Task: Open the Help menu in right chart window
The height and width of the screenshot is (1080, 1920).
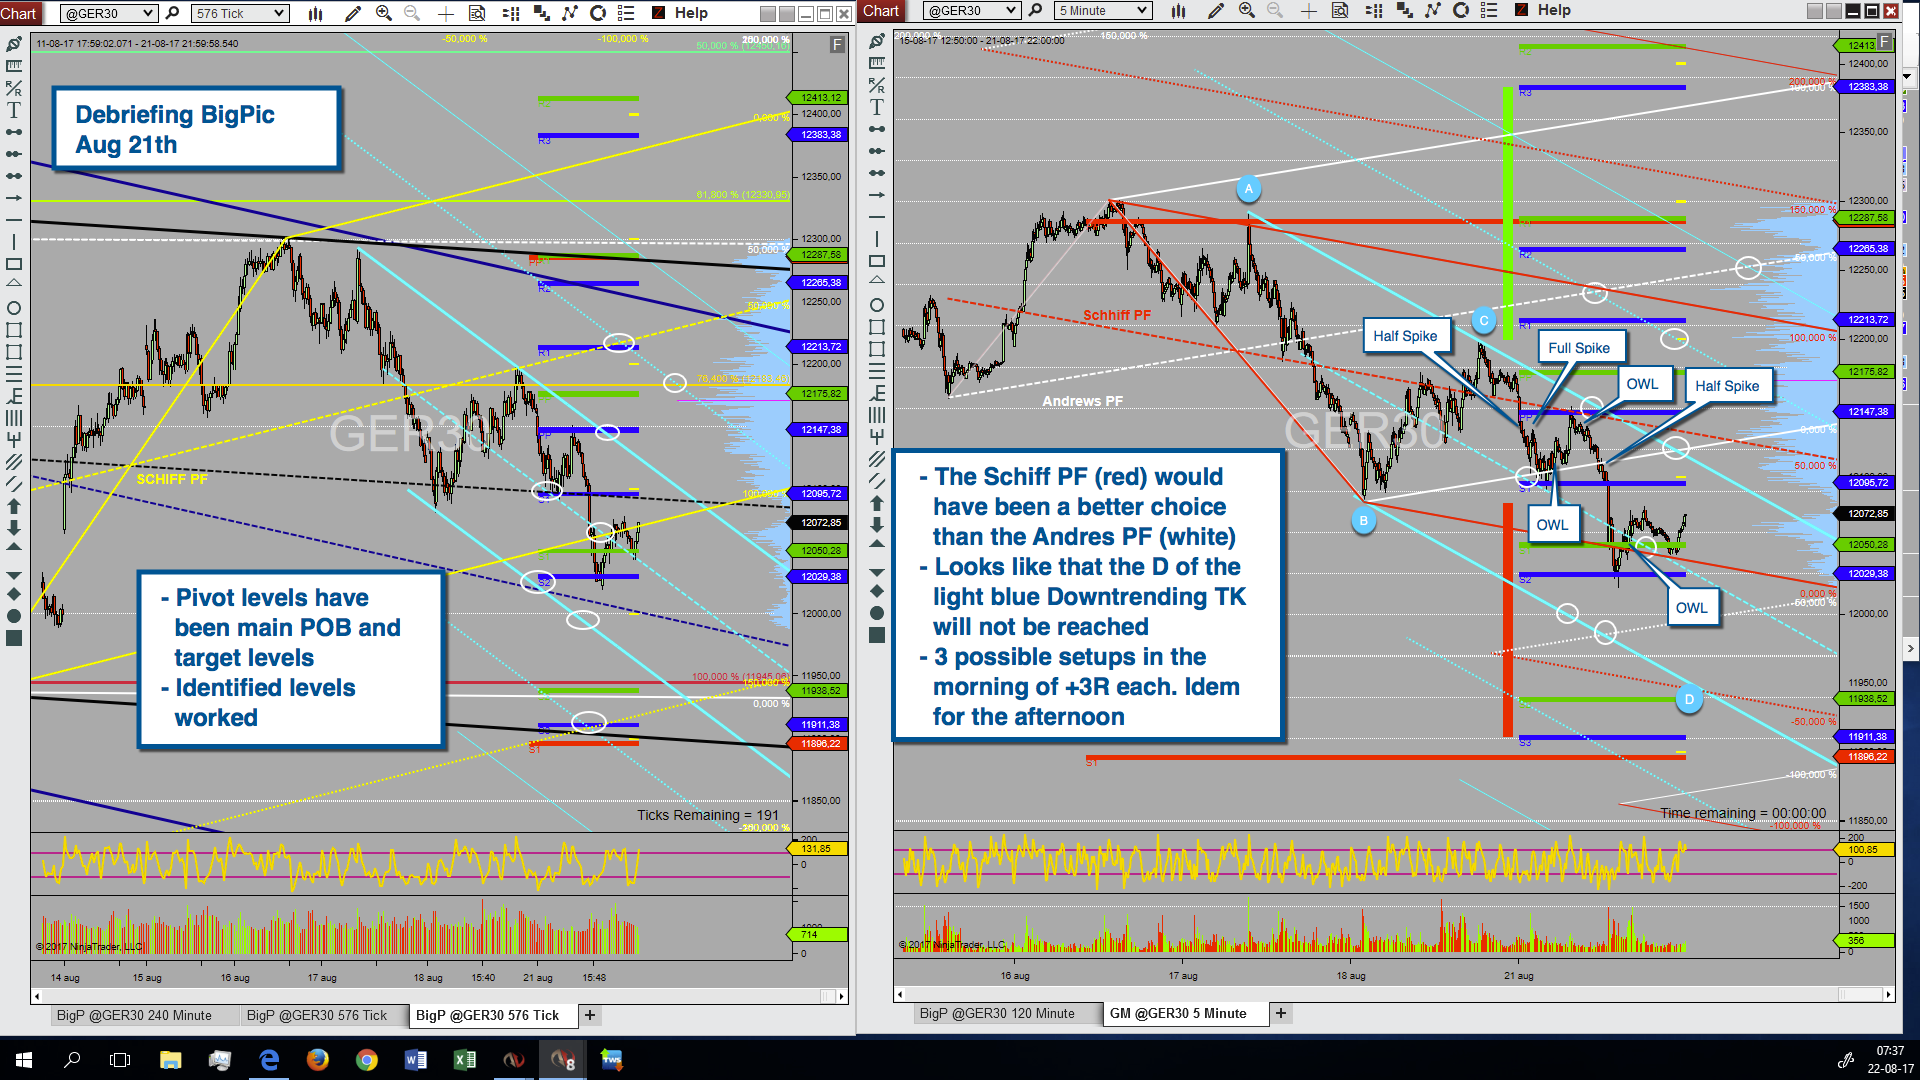Action: pyautogui.click(x=1554, y=10)
